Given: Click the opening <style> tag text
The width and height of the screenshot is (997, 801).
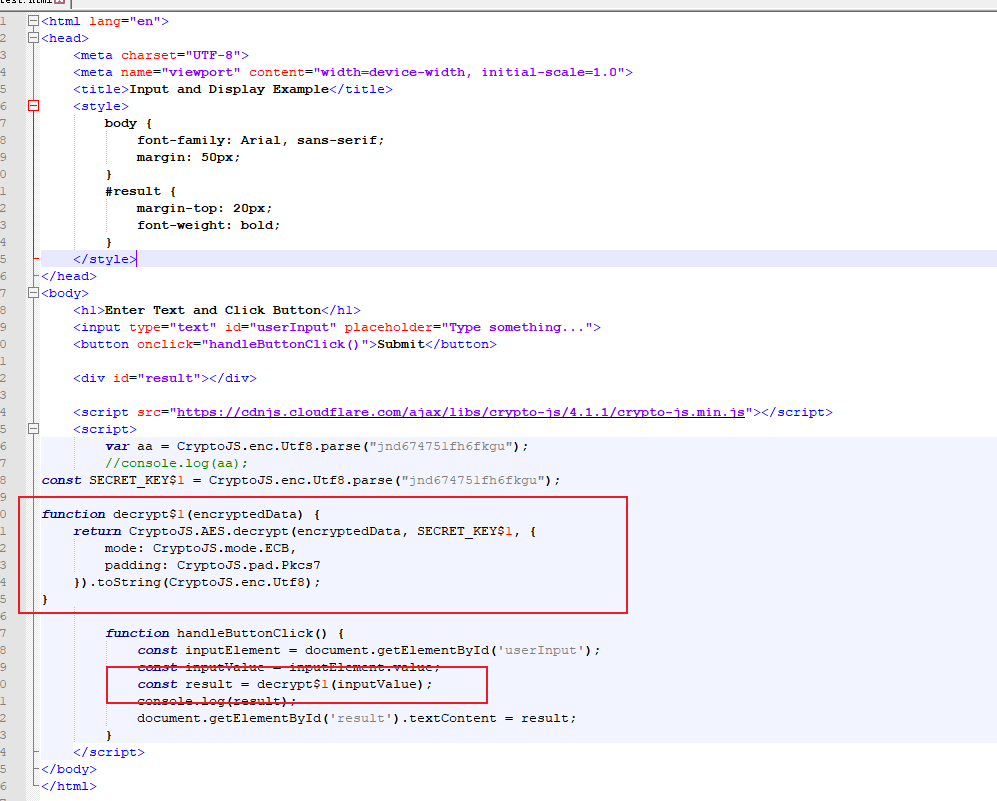Looking at the screenshot, I should pyautogui.click(x=101, y=106).
